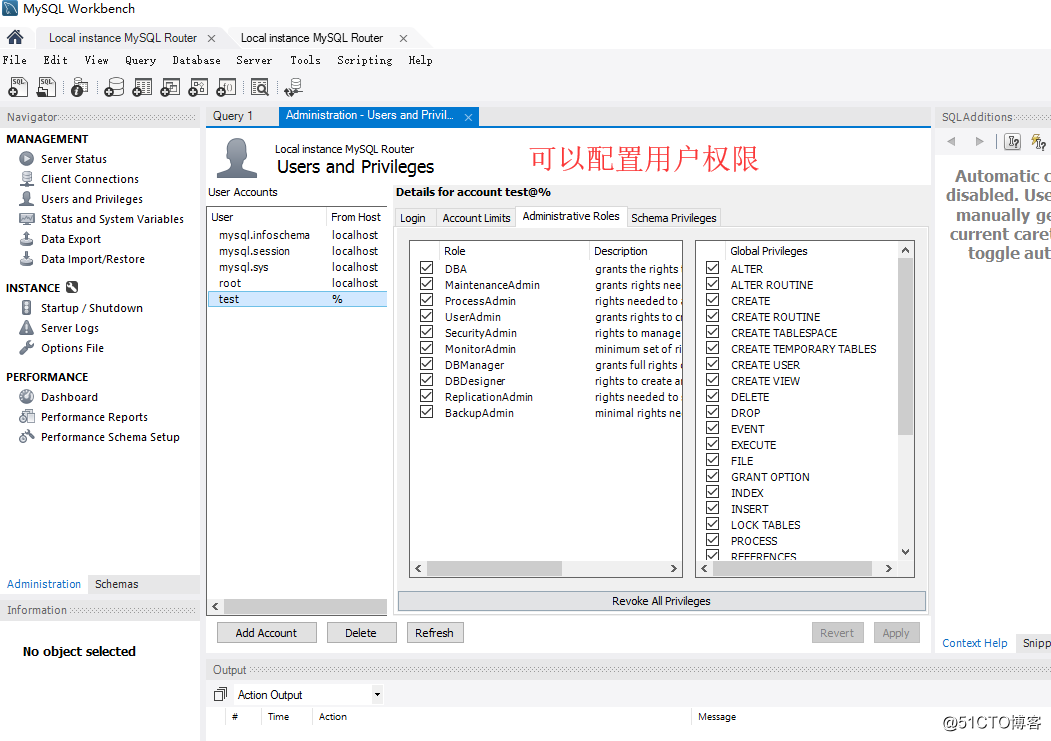Screen dimensions: 1051x741
Task: Click the Role list horizontal scrollbar thumb
Action: click(494, 568)
